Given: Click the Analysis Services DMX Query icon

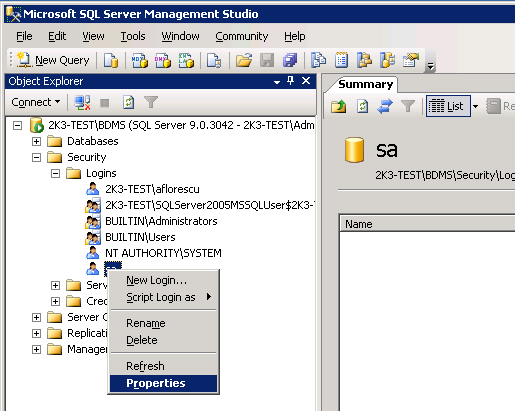Looking at the screenshot, I should [x=163, y=60].
